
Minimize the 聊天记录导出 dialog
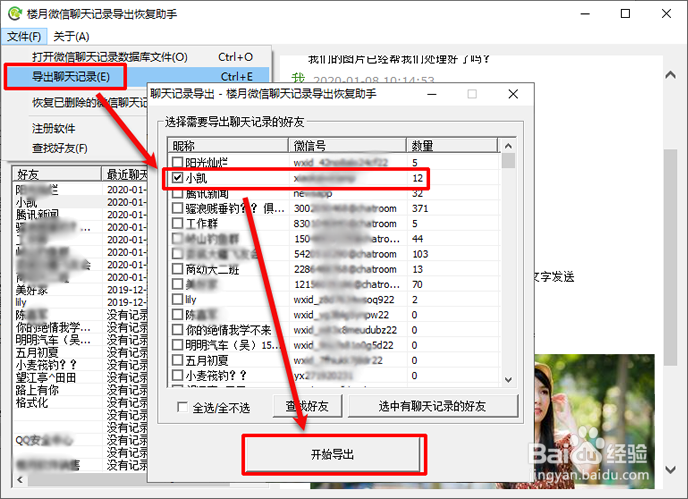[x=432, y=94]
